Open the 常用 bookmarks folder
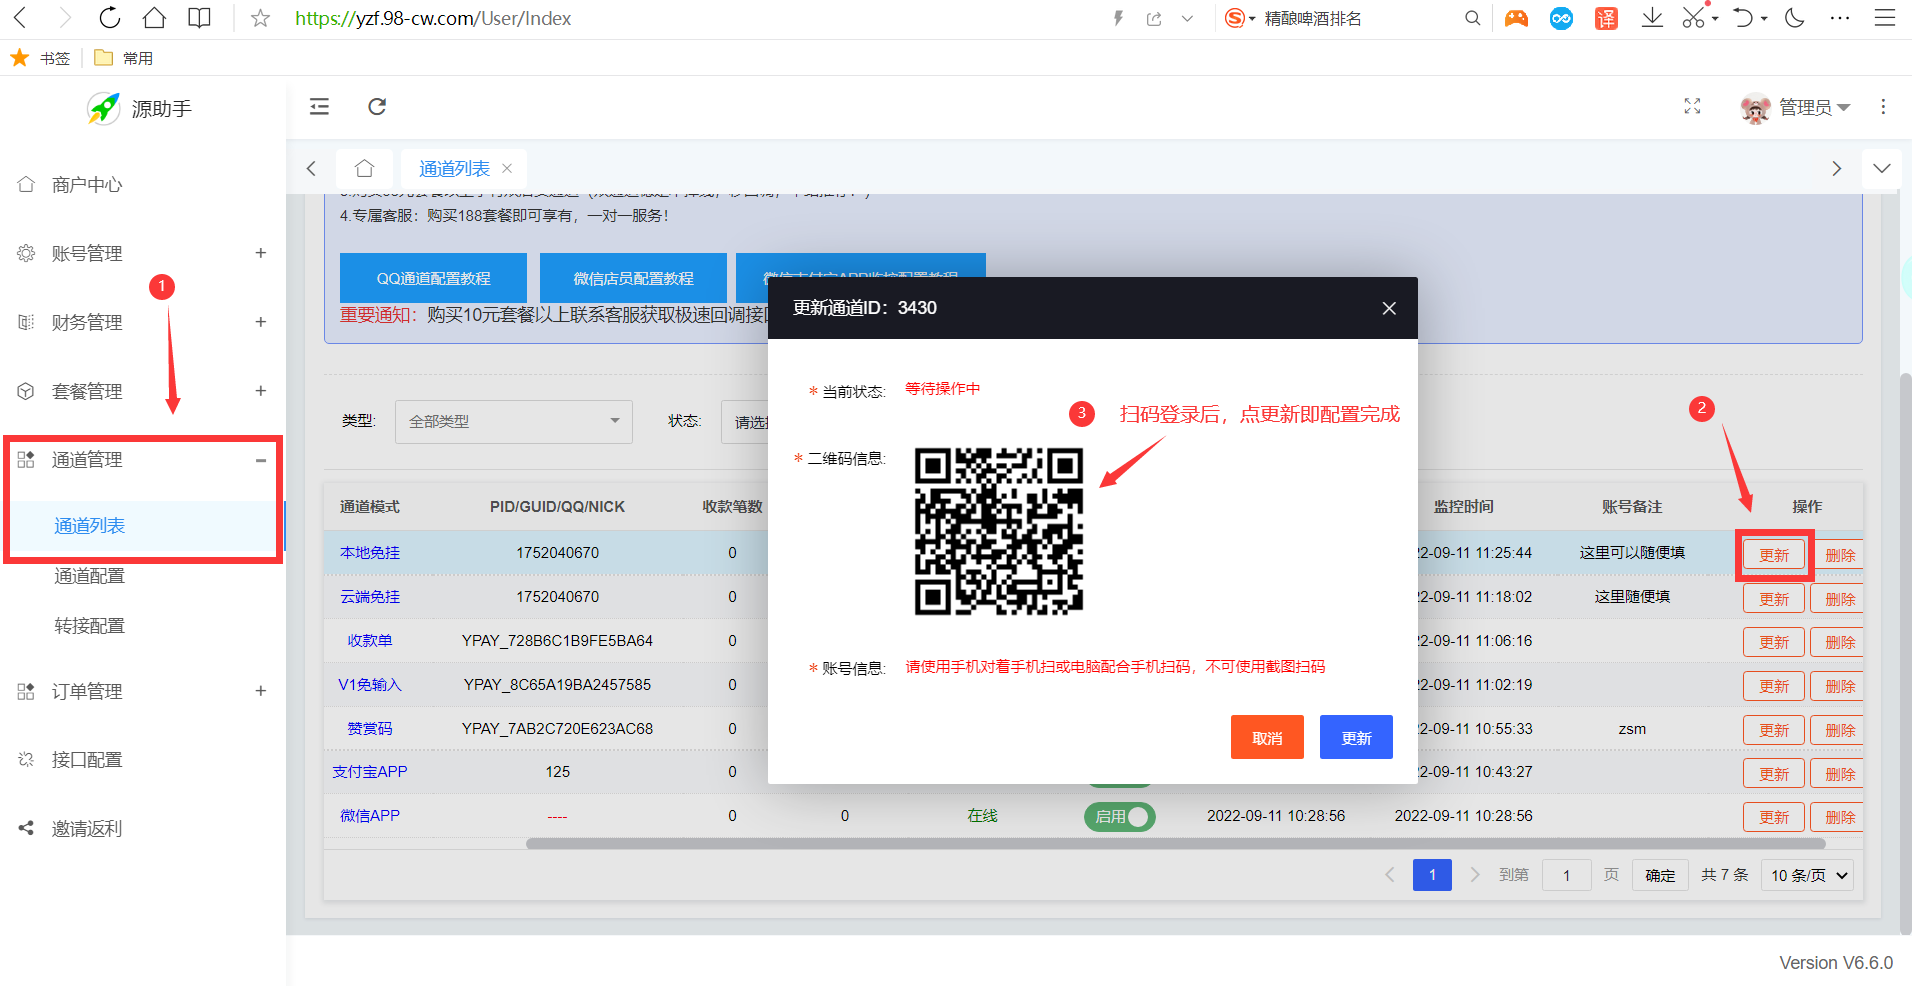Screen dimensions: 1912x986 coord(124,58)
